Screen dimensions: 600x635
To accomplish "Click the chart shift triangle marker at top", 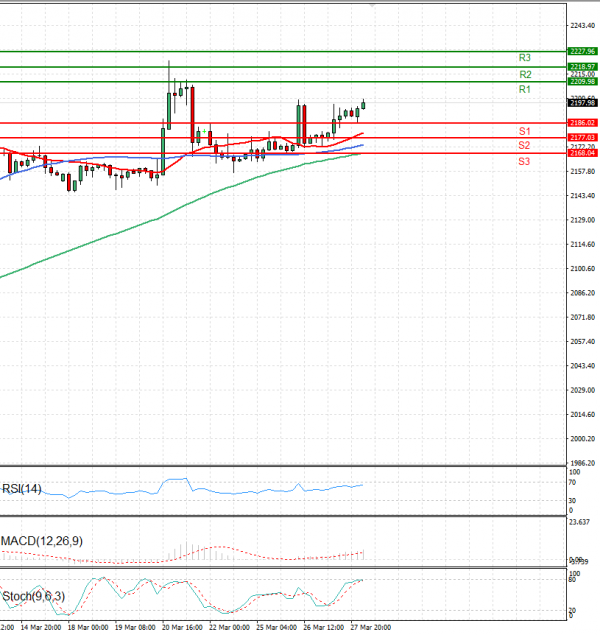I will click(x=374, y=5).
